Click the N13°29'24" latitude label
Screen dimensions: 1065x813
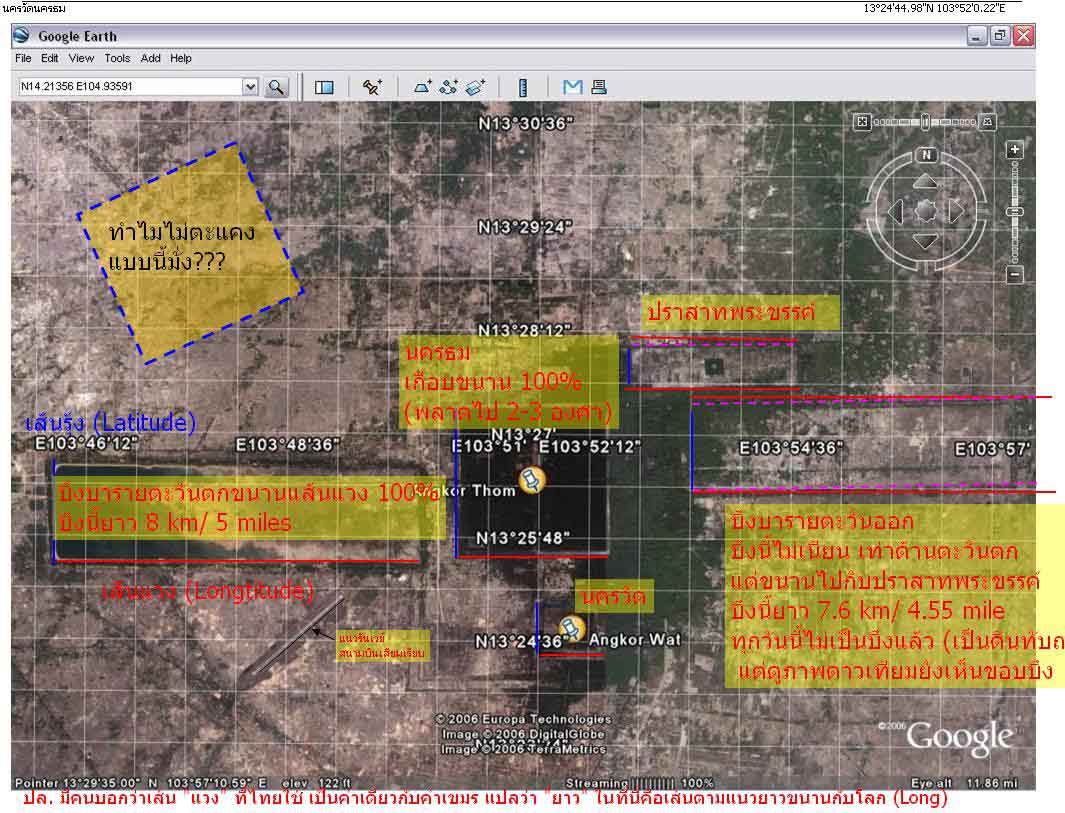525,227
